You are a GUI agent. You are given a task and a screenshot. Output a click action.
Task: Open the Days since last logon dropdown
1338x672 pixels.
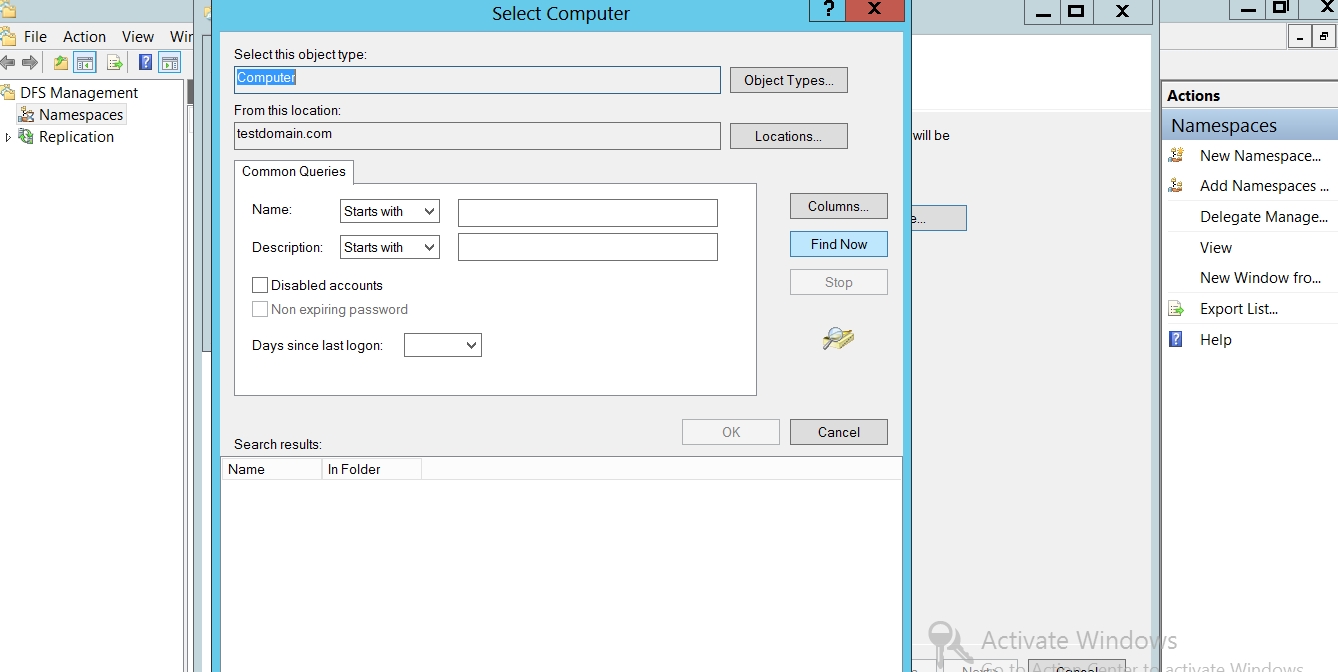(442, 345)
